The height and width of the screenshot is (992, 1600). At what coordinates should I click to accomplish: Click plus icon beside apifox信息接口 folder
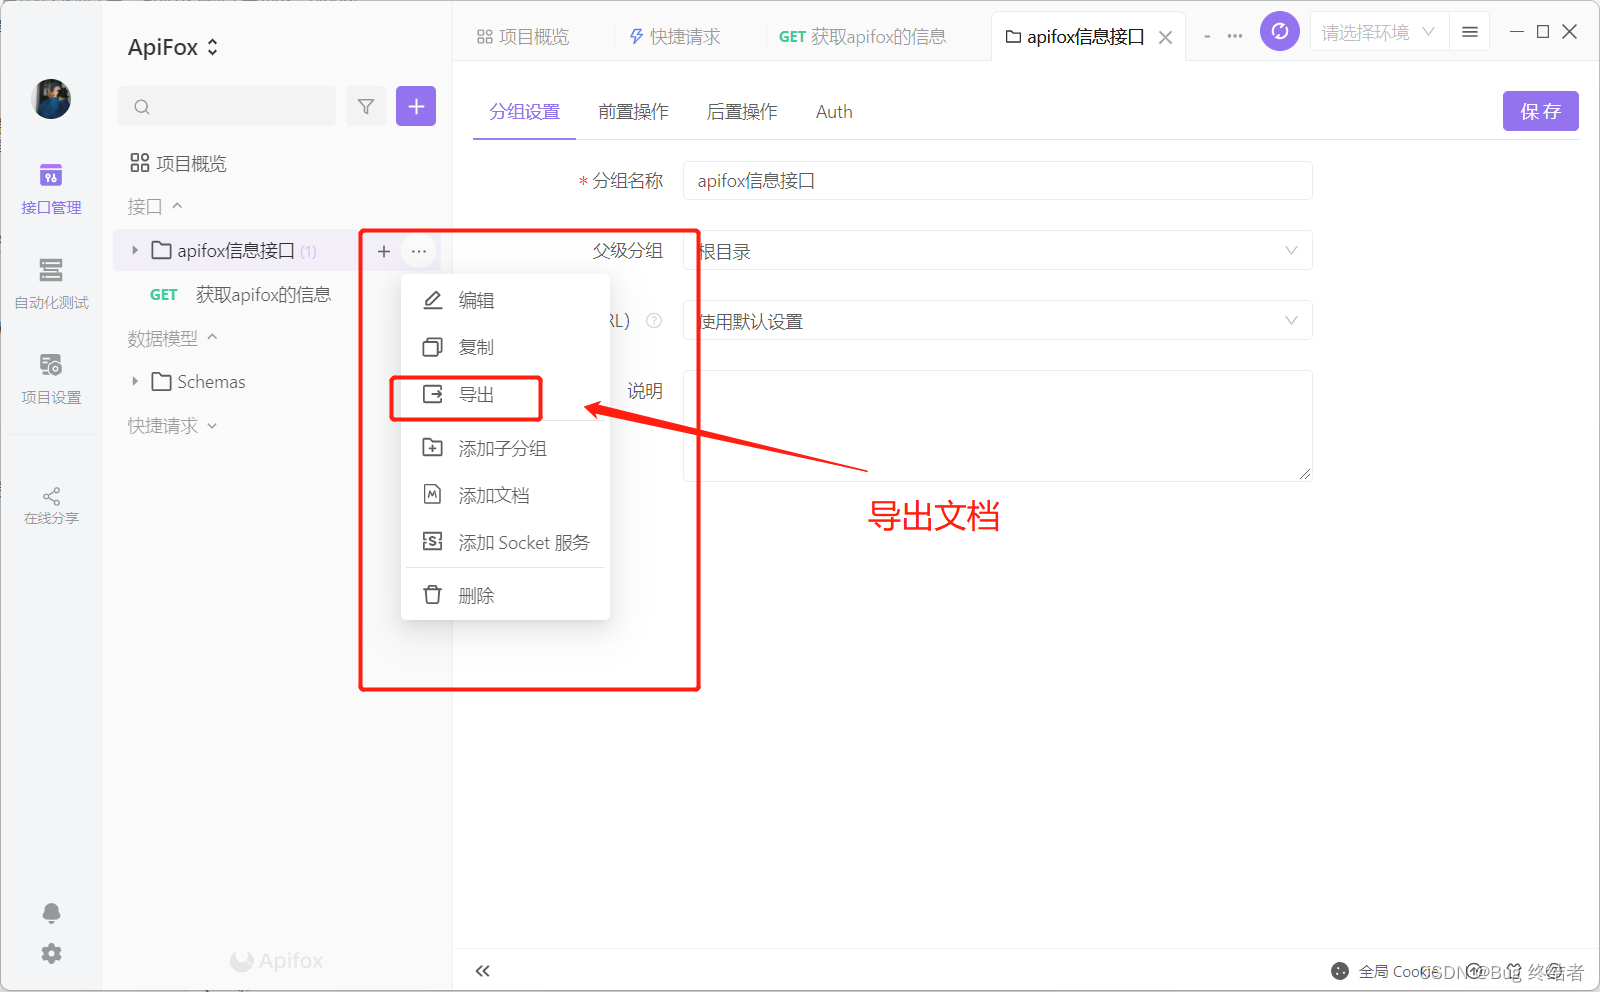pos(384,251)
